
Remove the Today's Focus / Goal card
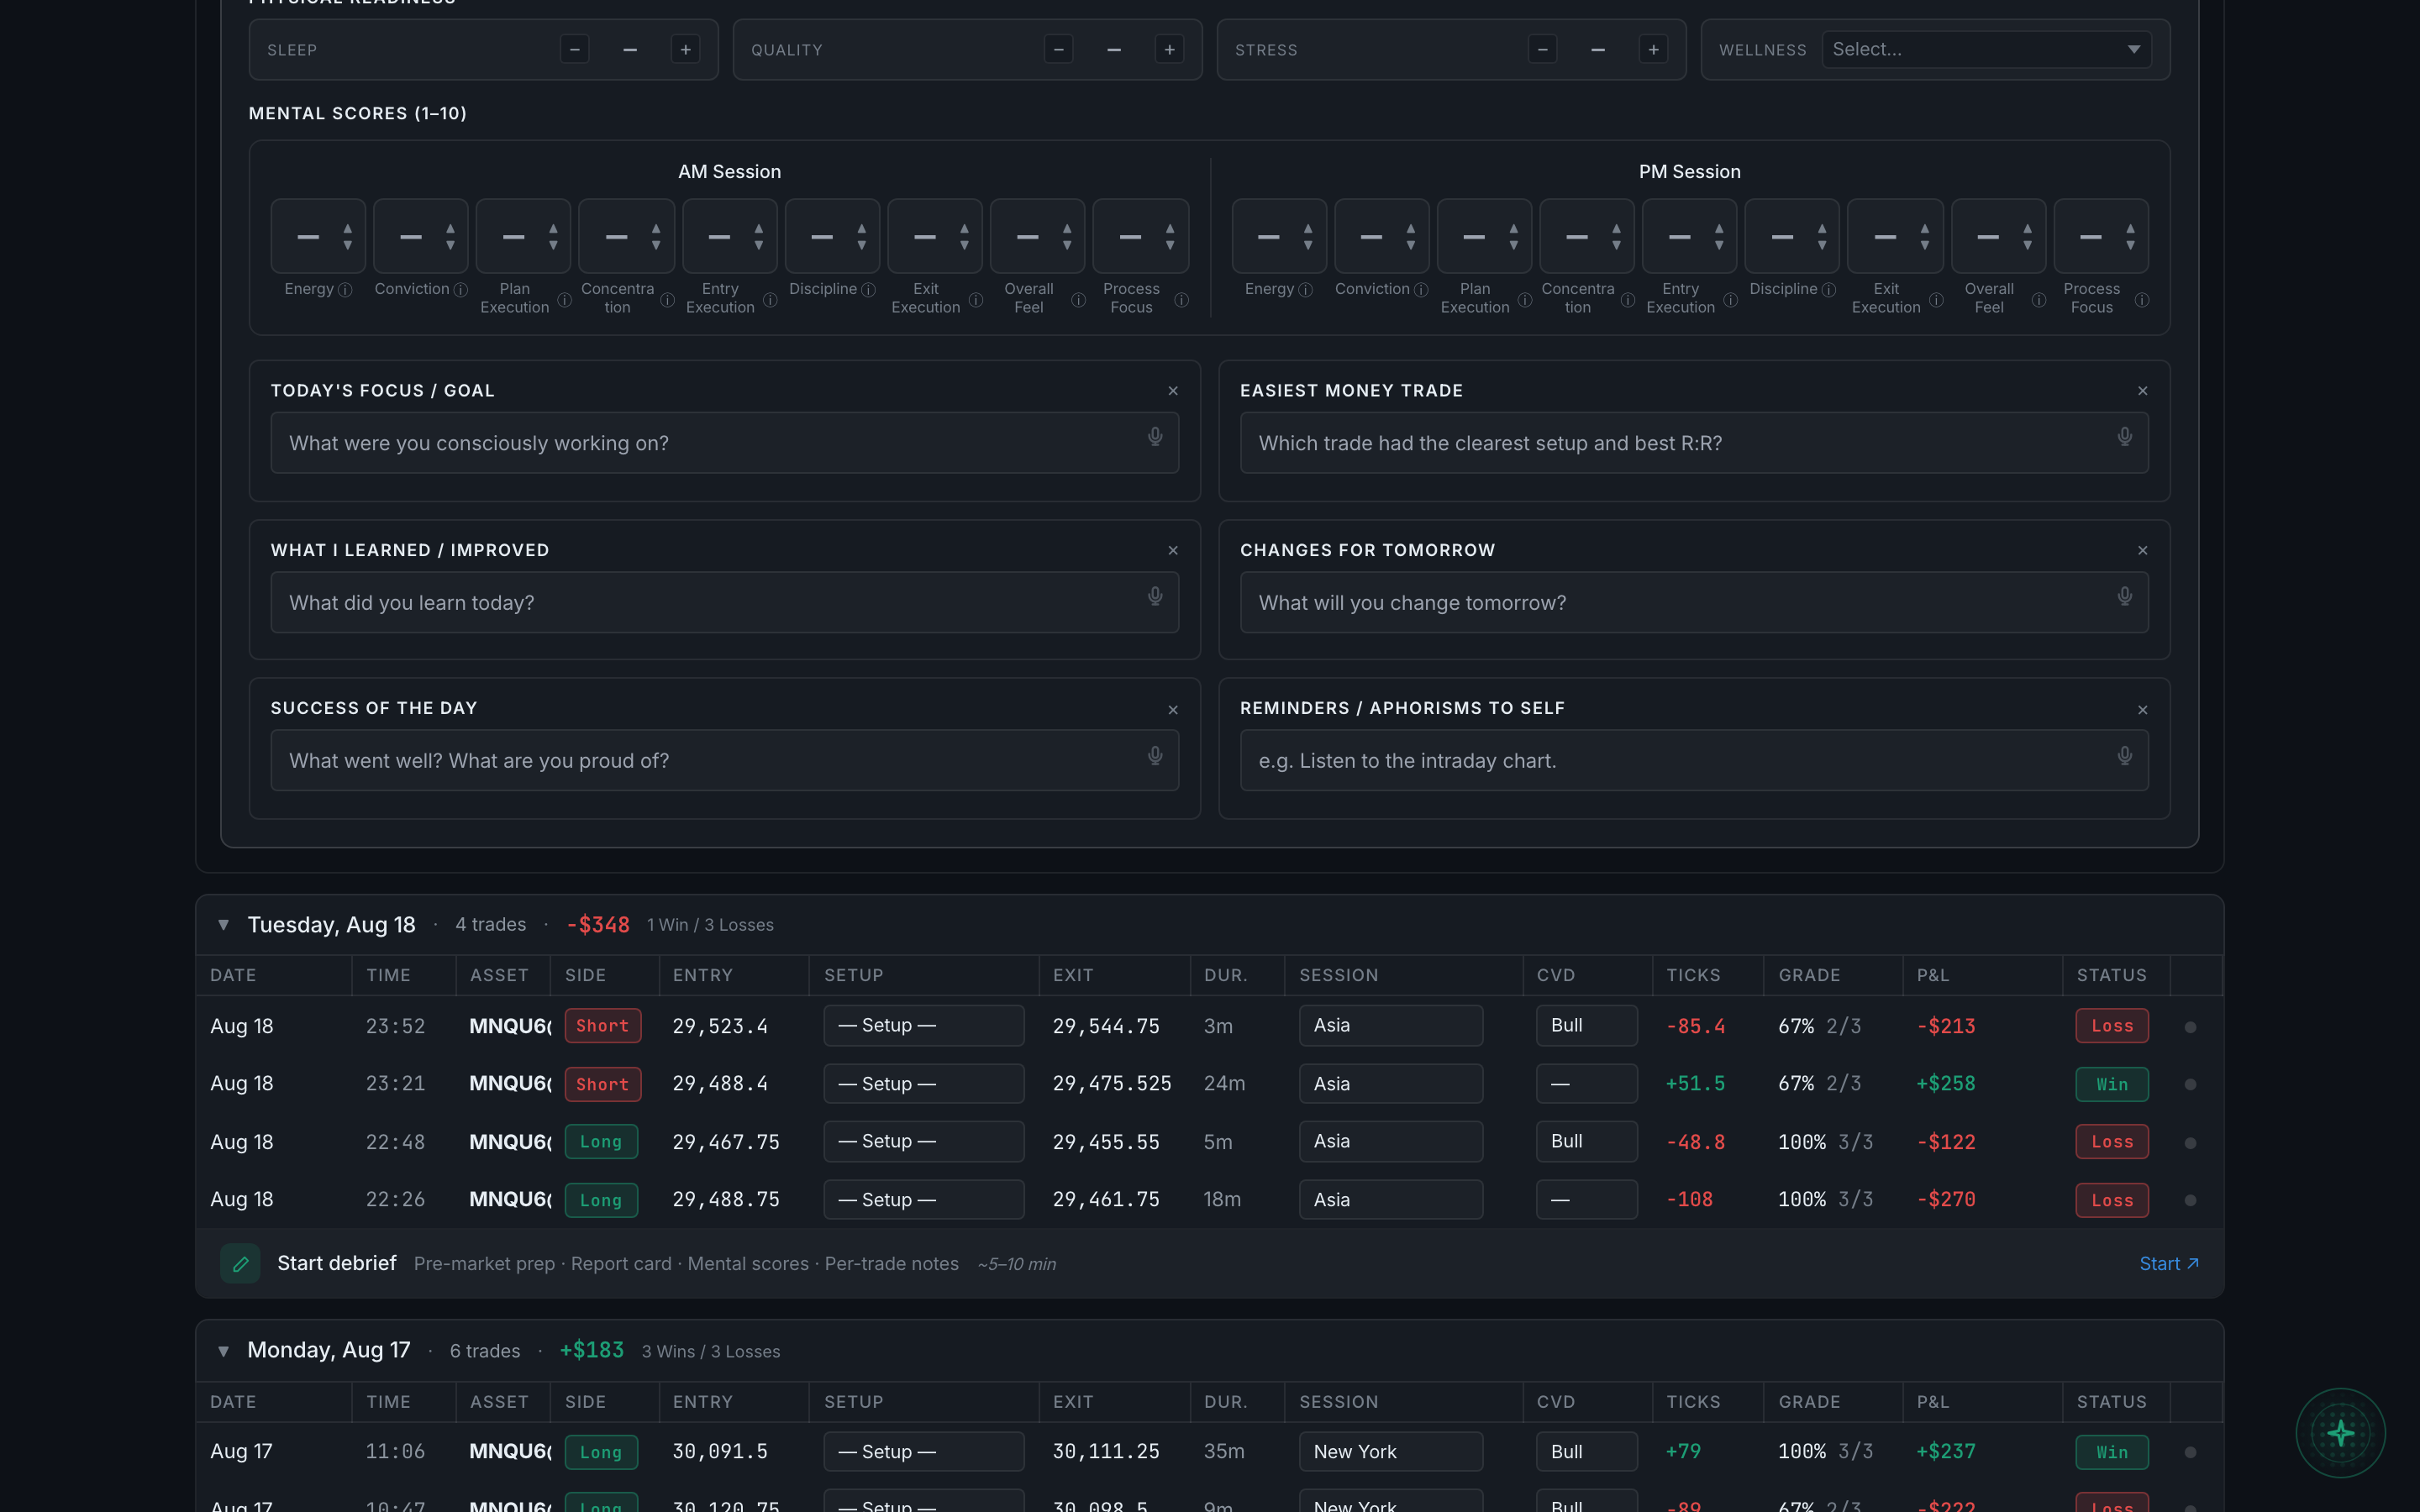click(1173, 391)
